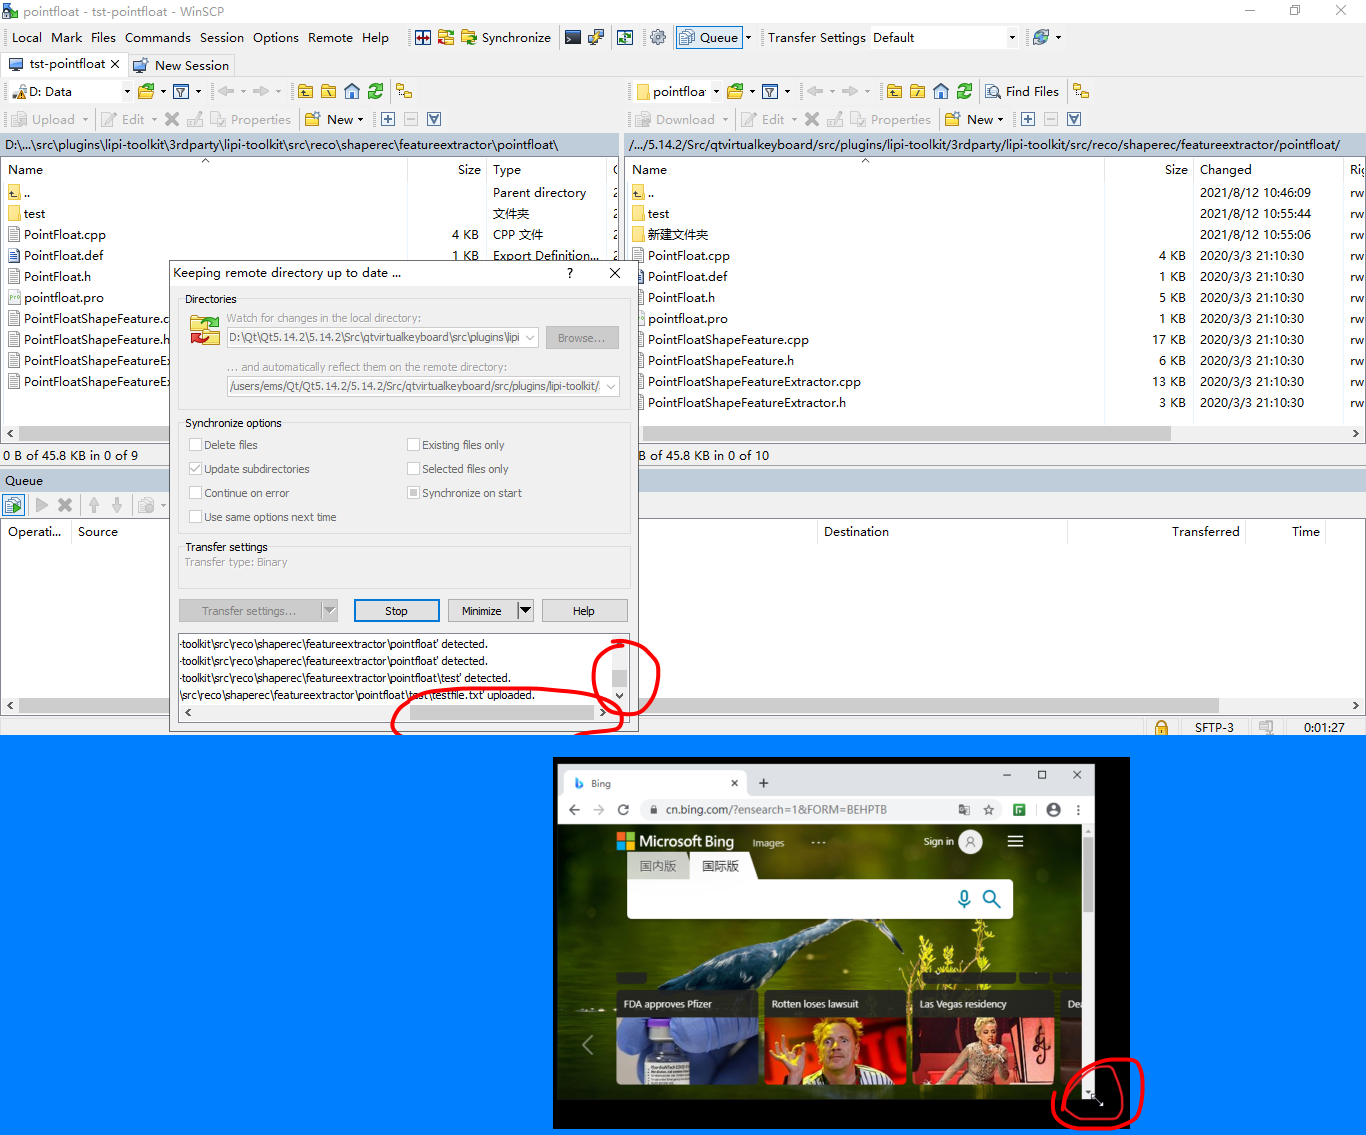The image size is (1366, 1135).
Task: Expand the Transfer Settings Default dropdown
Action: (1012, 37)
